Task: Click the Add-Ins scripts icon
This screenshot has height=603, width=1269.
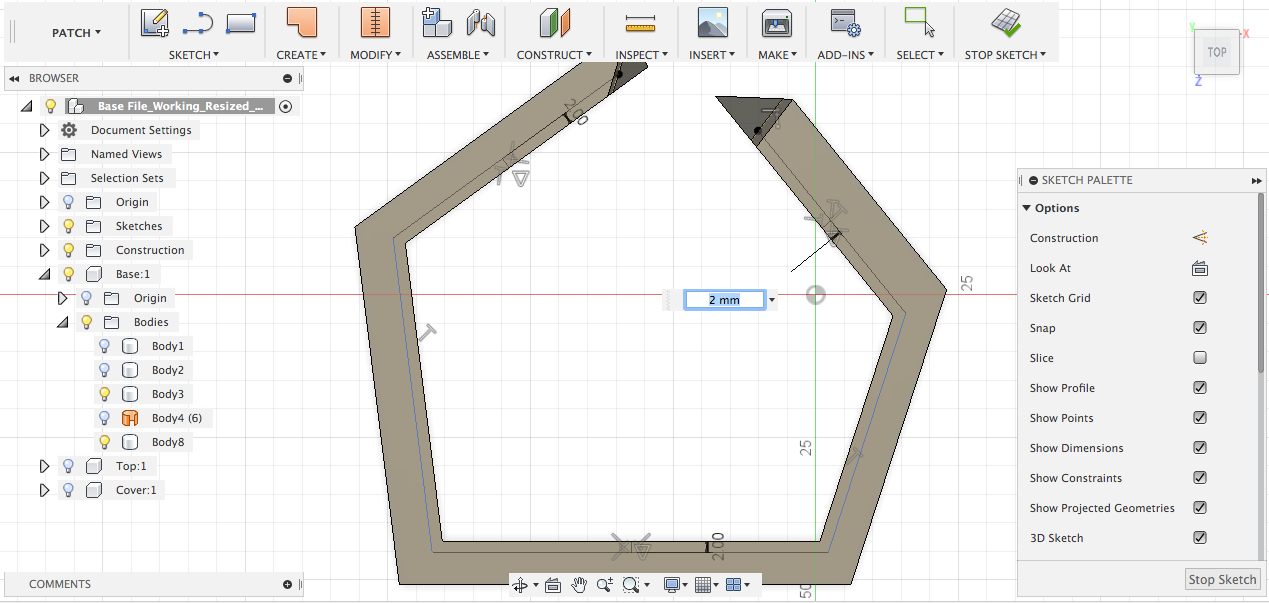Action: pos(846,22)
